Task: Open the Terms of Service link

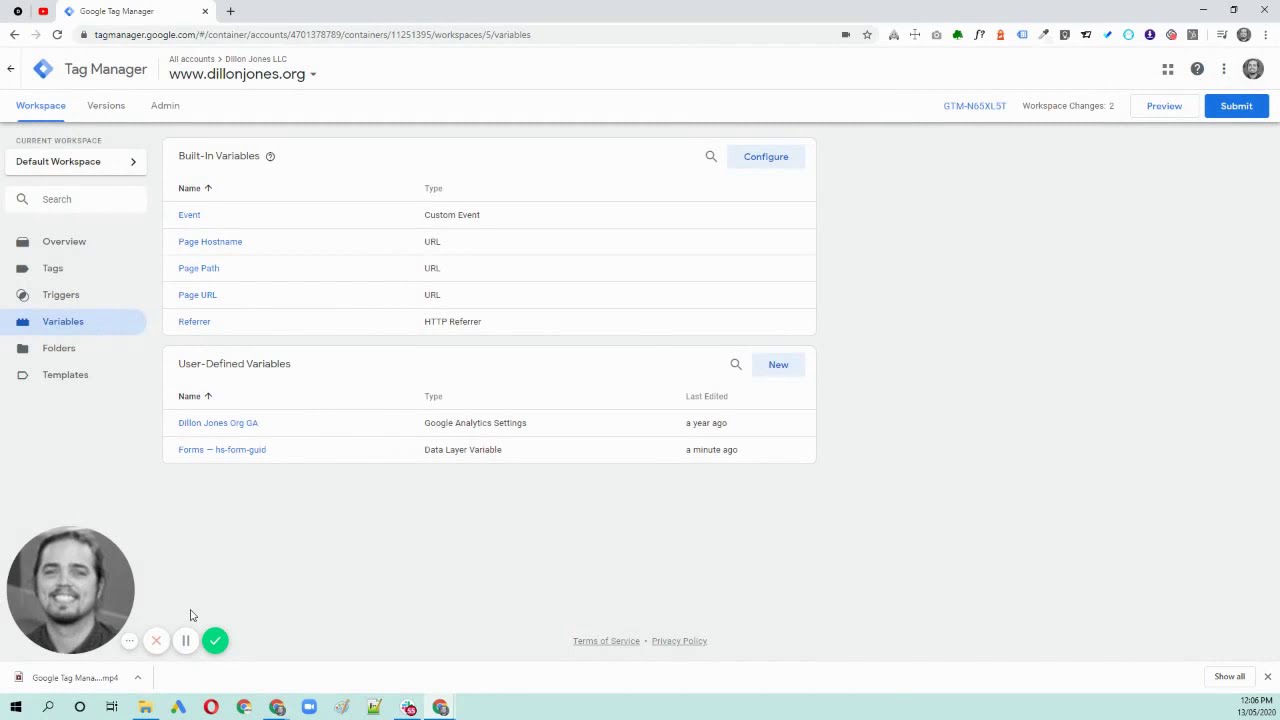Action: pyautogui.click(x=606, y=641)
